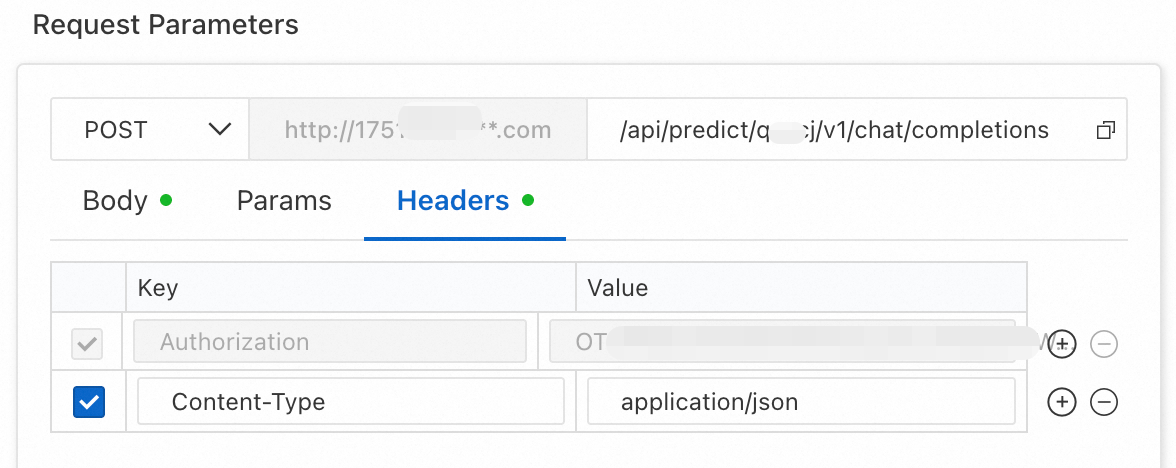This screenshot has width=1176, height=468.
Task: Click the masked Authorization token value field
Action: (782, 342)
